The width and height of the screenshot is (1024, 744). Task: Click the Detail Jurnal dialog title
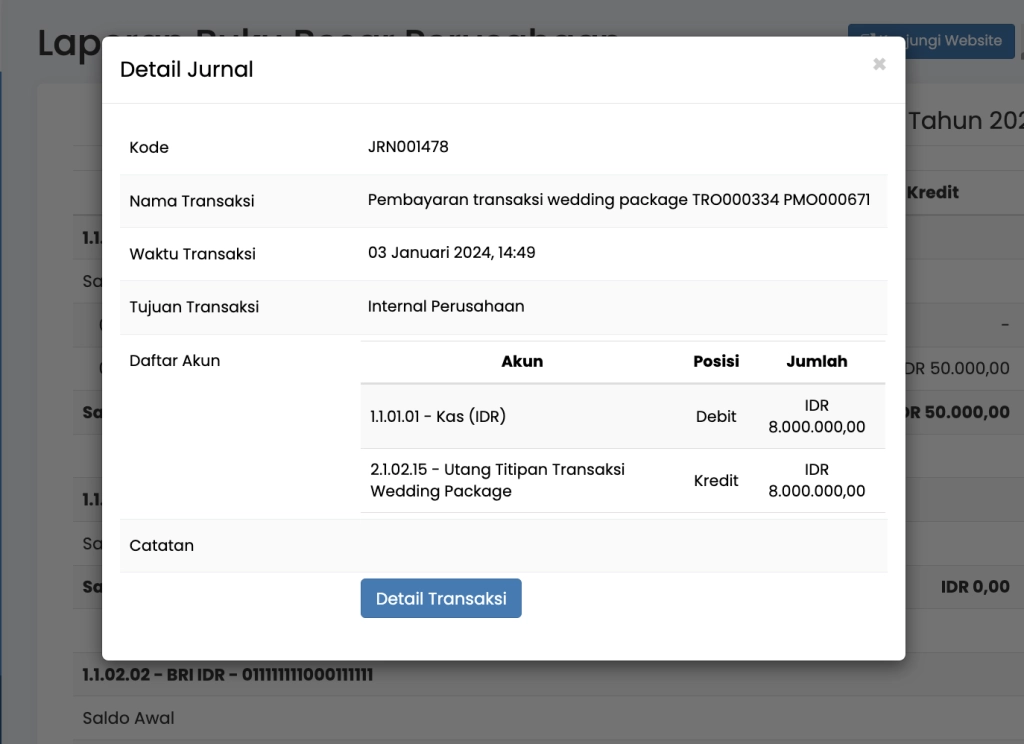coord(187,69)
